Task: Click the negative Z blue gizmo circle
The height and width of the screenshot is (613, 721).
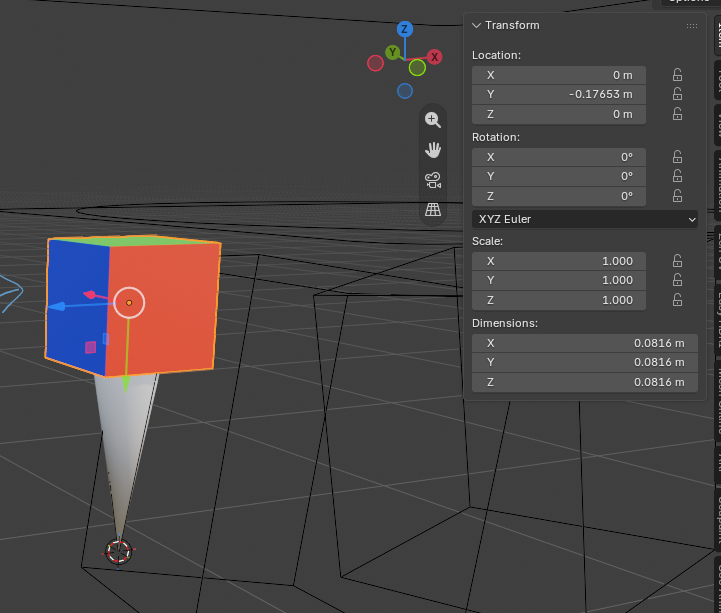Action: (405, 91)
